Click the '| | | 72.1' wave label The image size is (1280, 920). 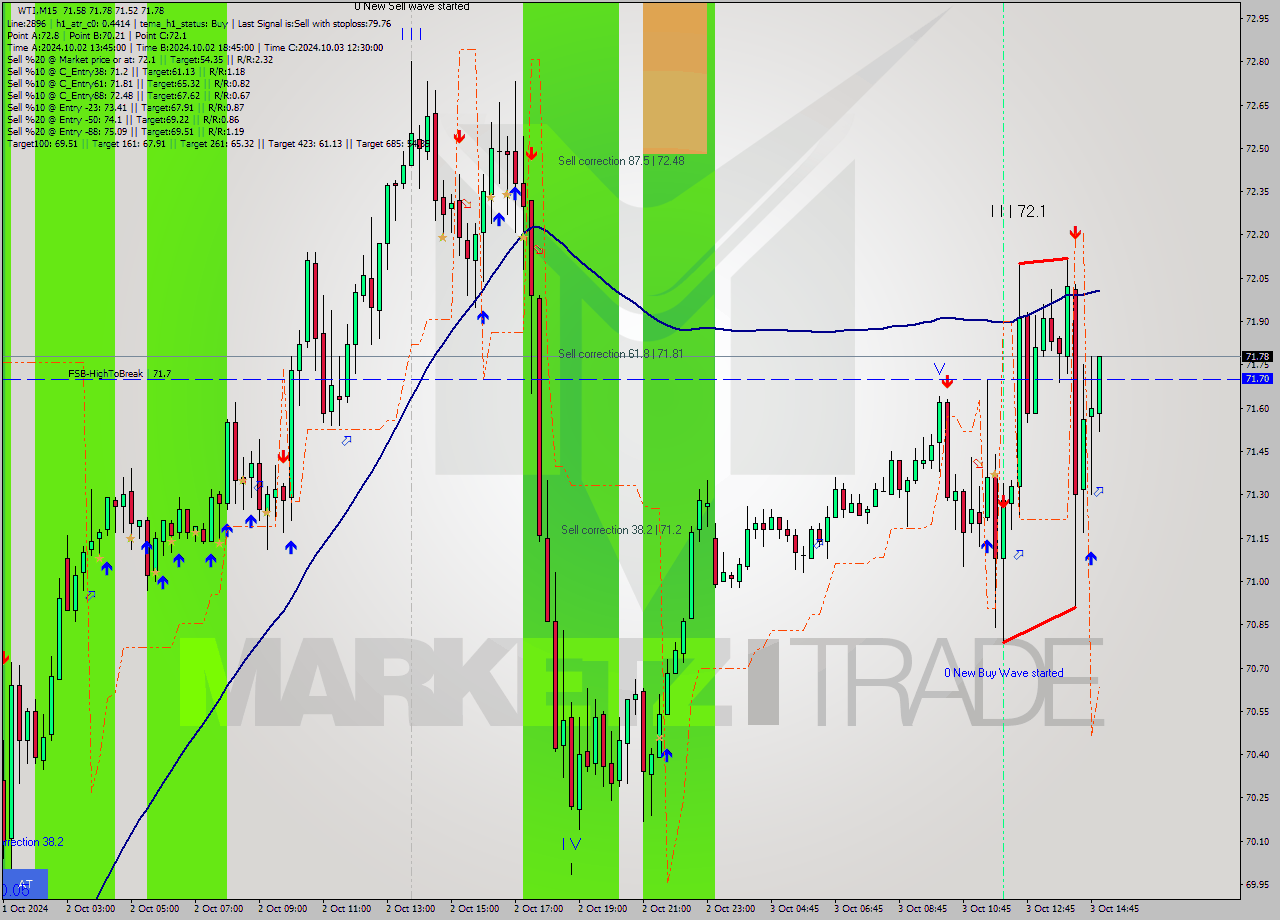pos(1018,211)
